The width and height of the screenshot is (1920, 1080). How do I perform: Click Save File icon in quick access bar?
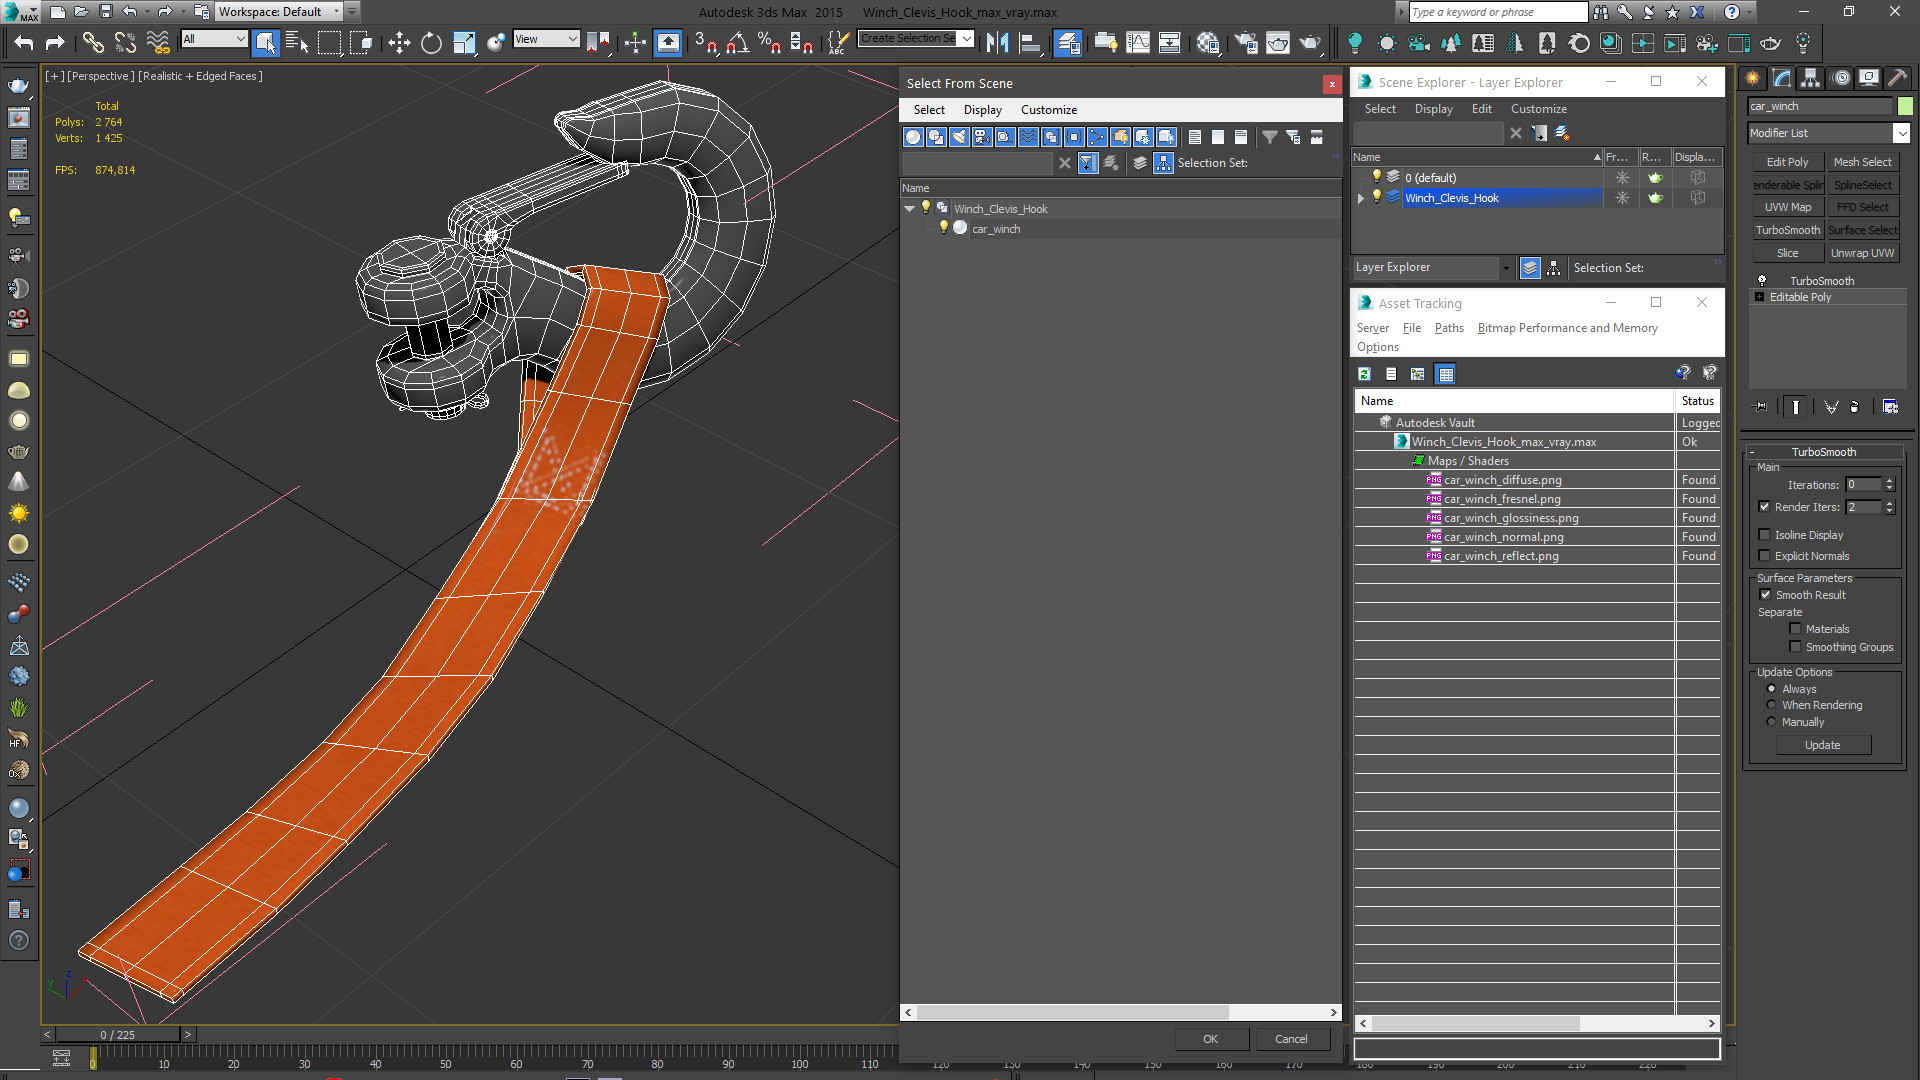tap(105, 12)
